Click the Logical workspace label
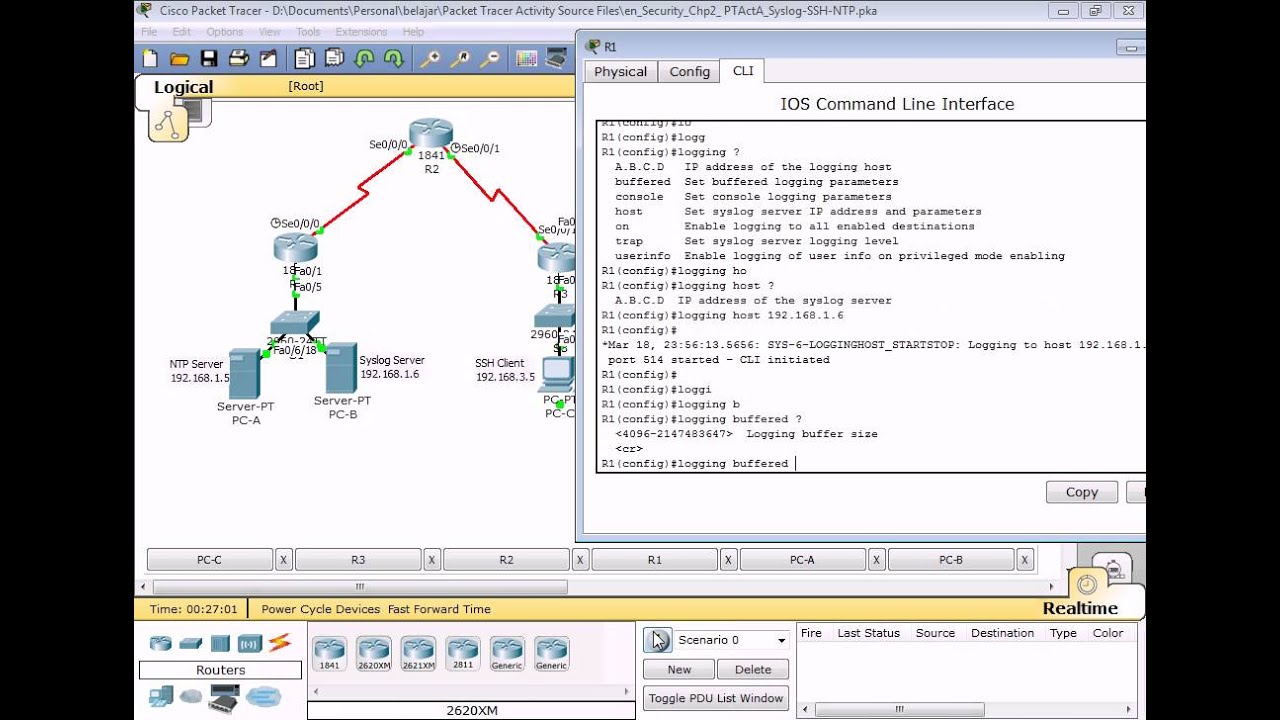 pos(183,87)
